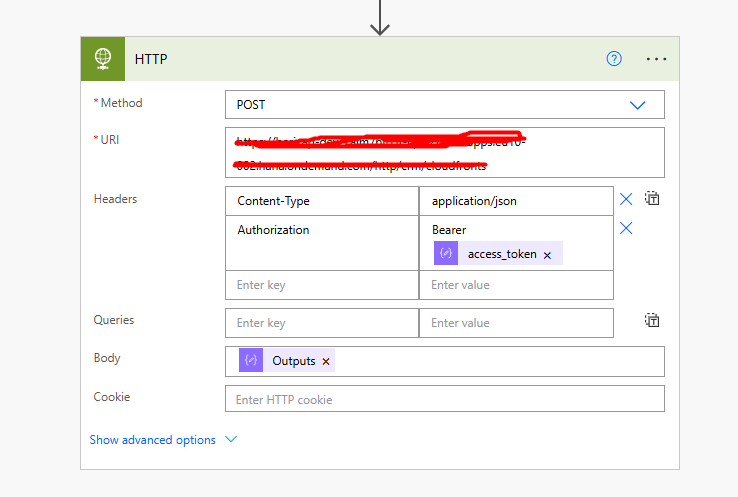Image resolution: width=738 pixels, height=497 pixels.
Task: Delete the Authorization header row
Action: [x=626, y=229]
